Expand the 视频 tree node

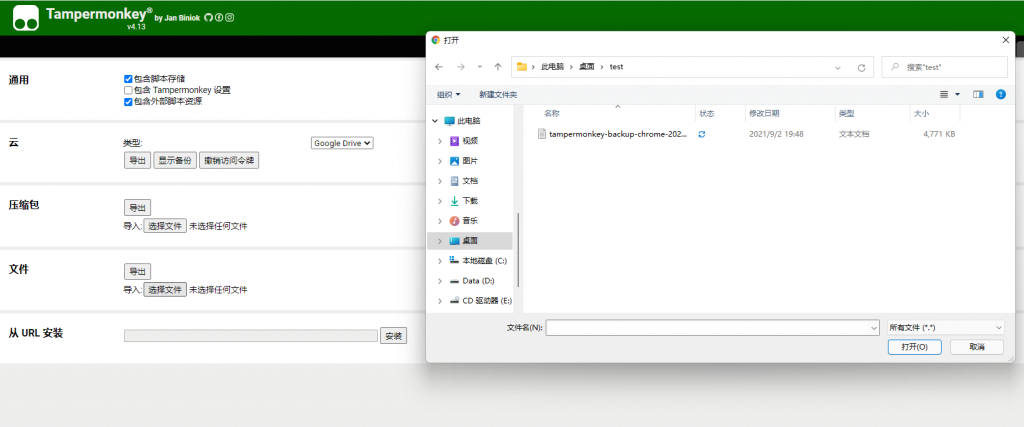441,140
